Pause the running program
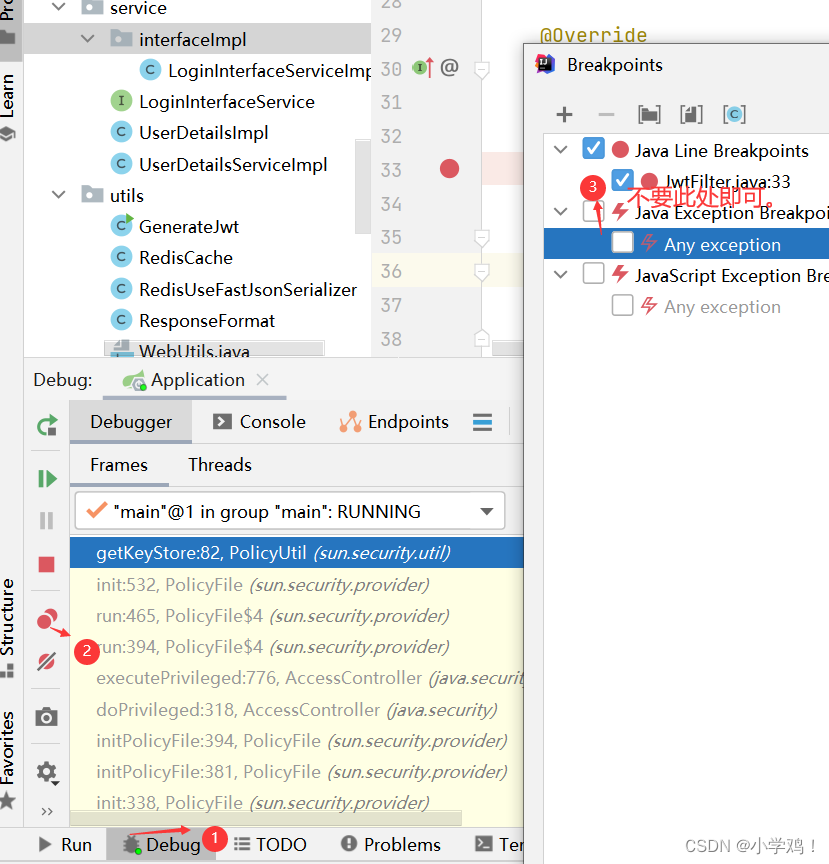 pyautogui.click(x=45, y=520)
